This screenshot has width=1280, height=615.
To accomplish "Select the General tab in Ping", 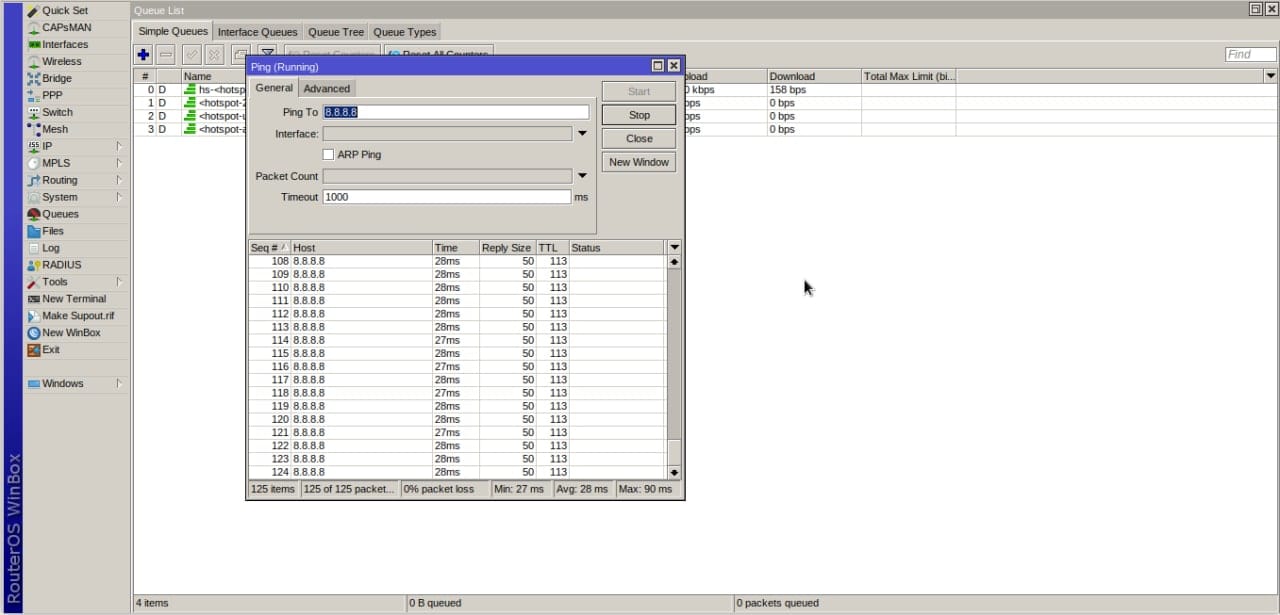I will point(273,88).
